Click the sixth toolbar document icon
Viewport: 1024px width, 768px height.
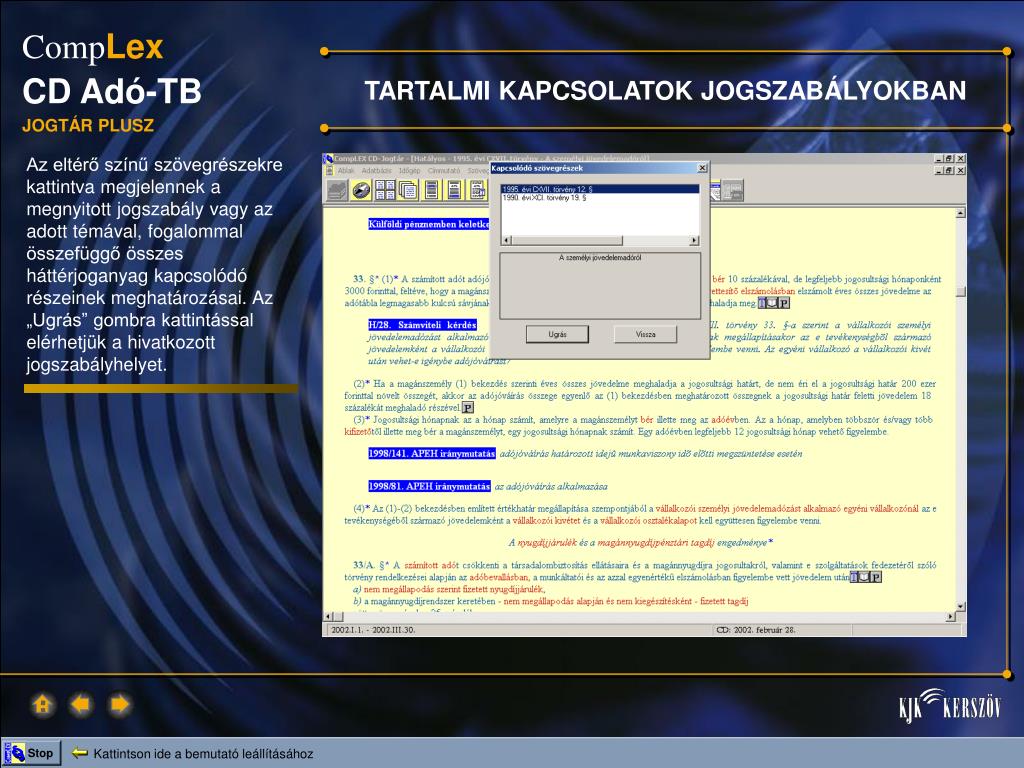tap(455, 190)
